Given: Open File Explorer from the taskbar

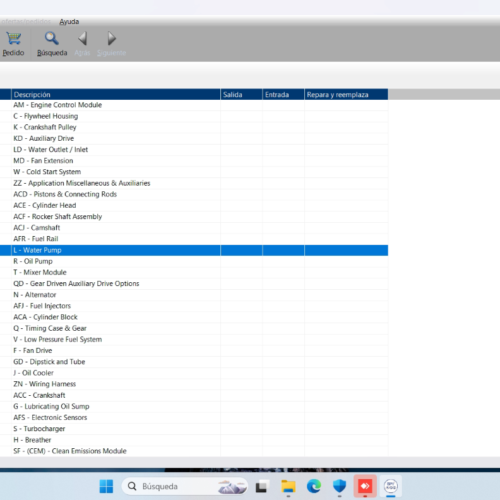Looking at the screenshot, I should pyautogui.click(x=288, y=487).
